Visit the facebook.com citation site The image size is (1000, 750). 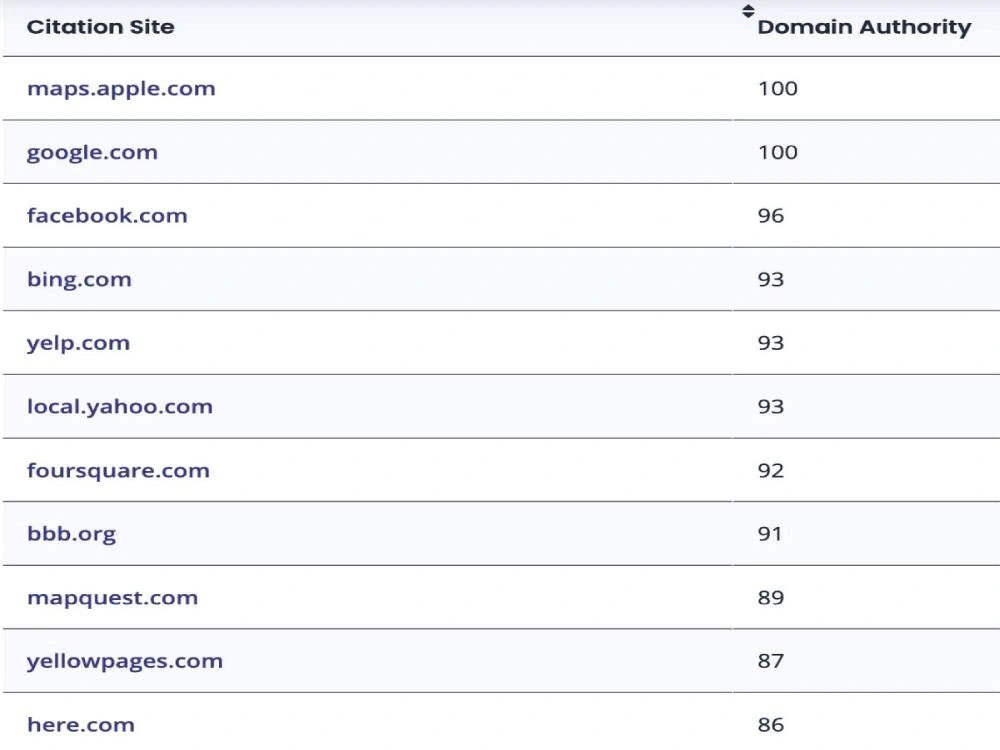107,216
